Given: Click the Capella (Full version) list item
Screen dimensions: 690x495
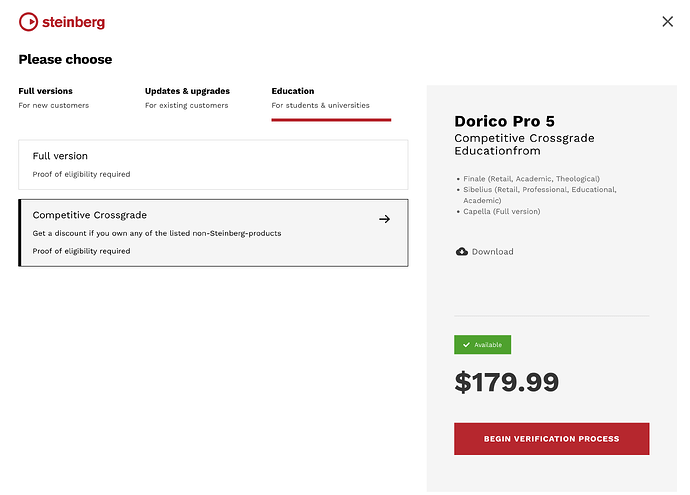Looking at the screenshot, I should click(x=504, y=211).
